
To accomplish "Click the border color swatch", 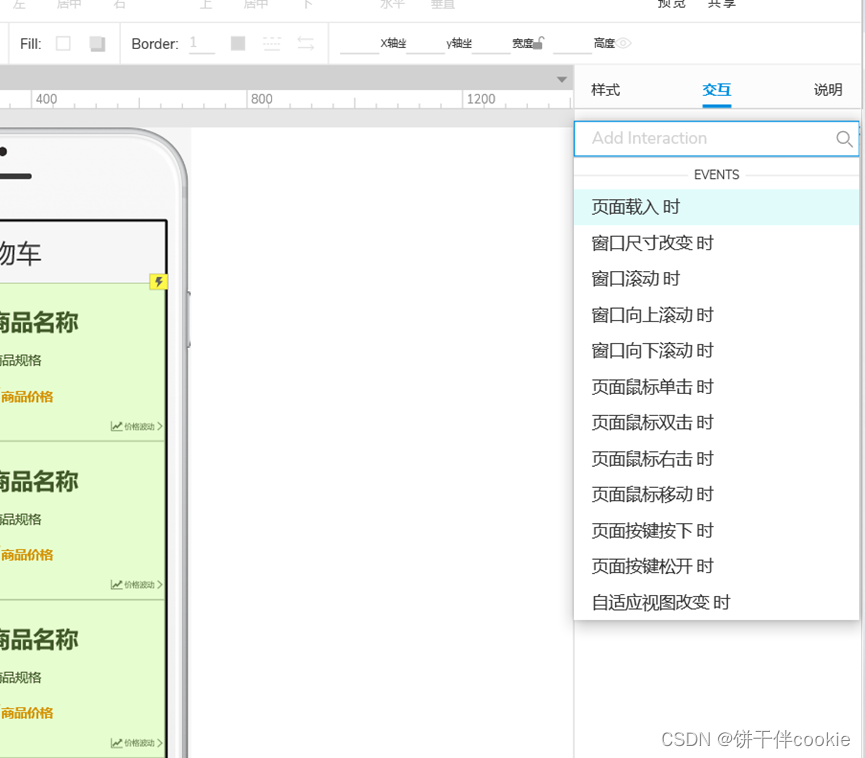I will pyautogui.click(x=238, y=43).
